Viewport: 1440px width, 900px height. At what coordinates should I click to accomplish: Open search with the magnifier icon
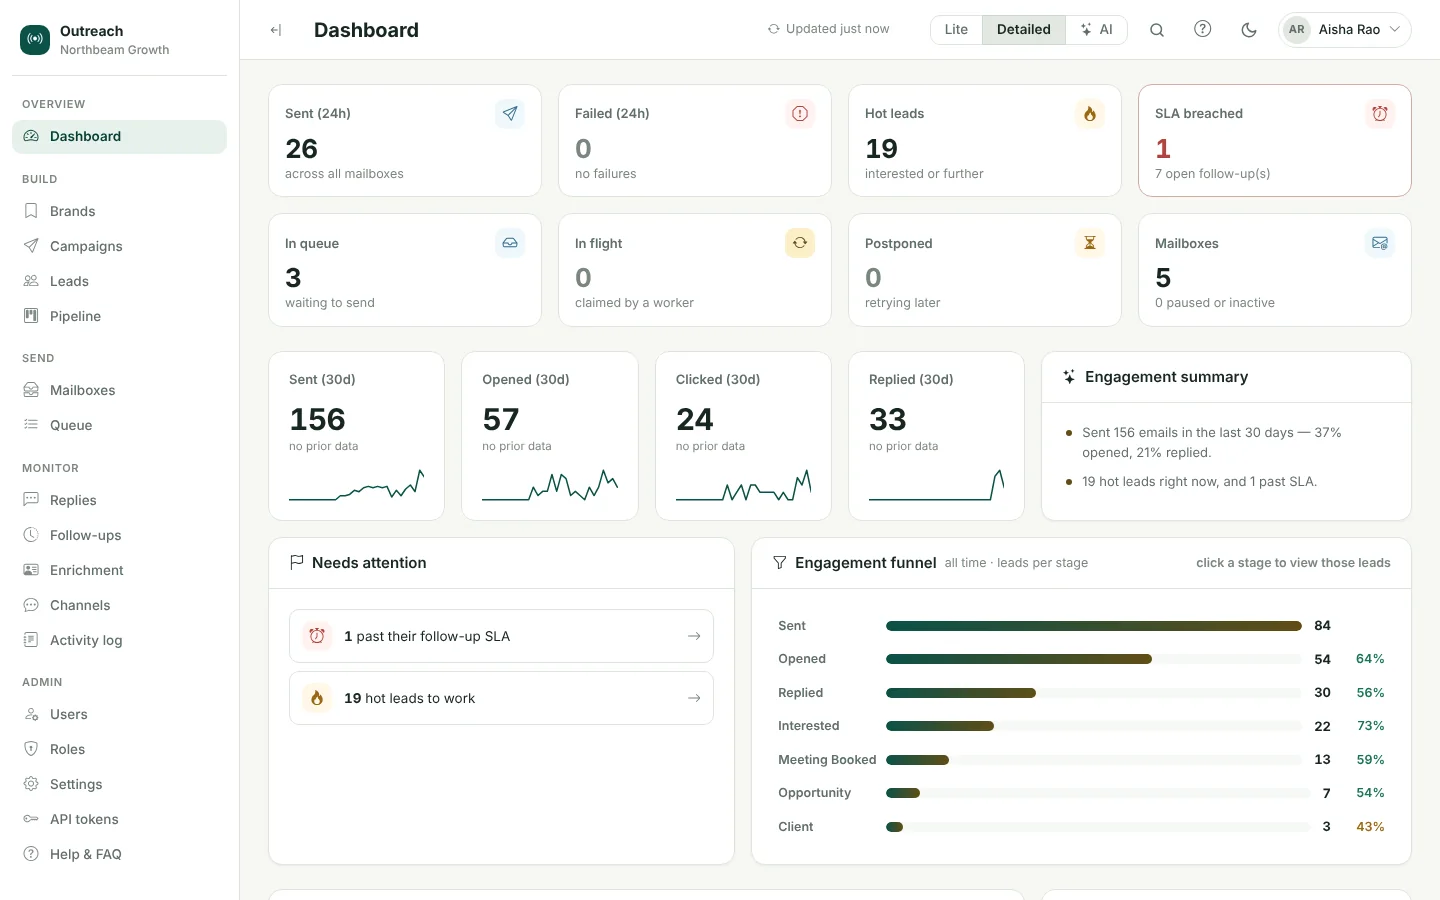point(1157,30)
